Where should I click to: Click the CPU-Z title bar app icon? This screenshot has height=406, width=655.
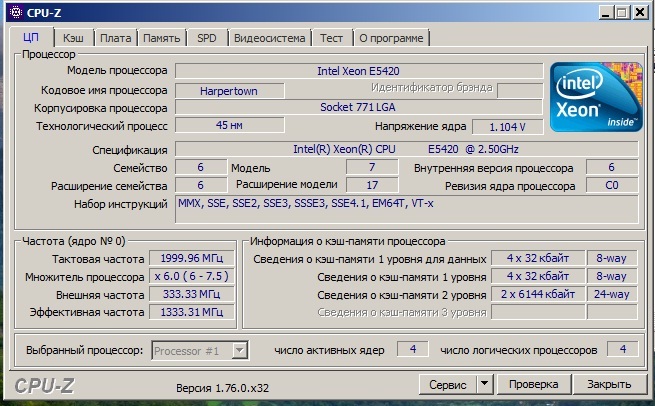[x=16, y=12]
